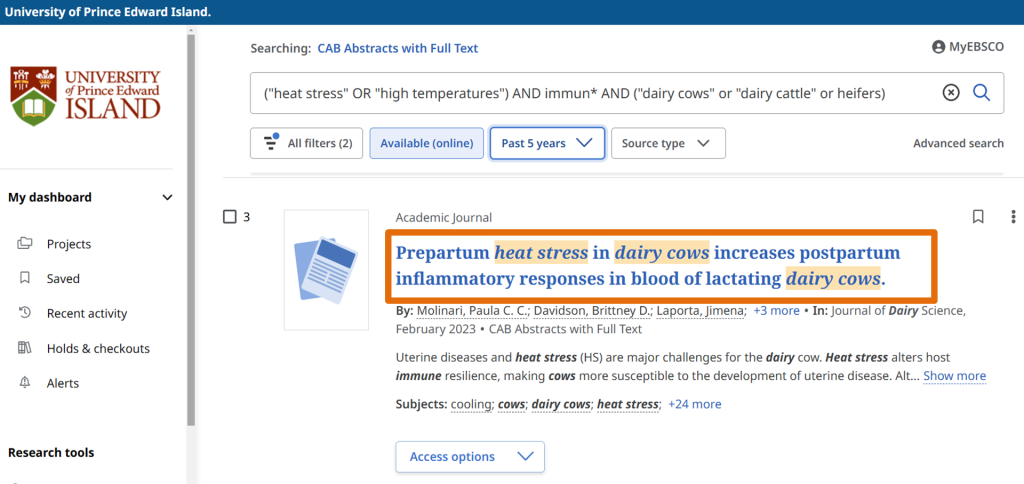Screen dimensions: 1024x484
Task: Open the three-dot more options menu
Action: [1013, 217]
